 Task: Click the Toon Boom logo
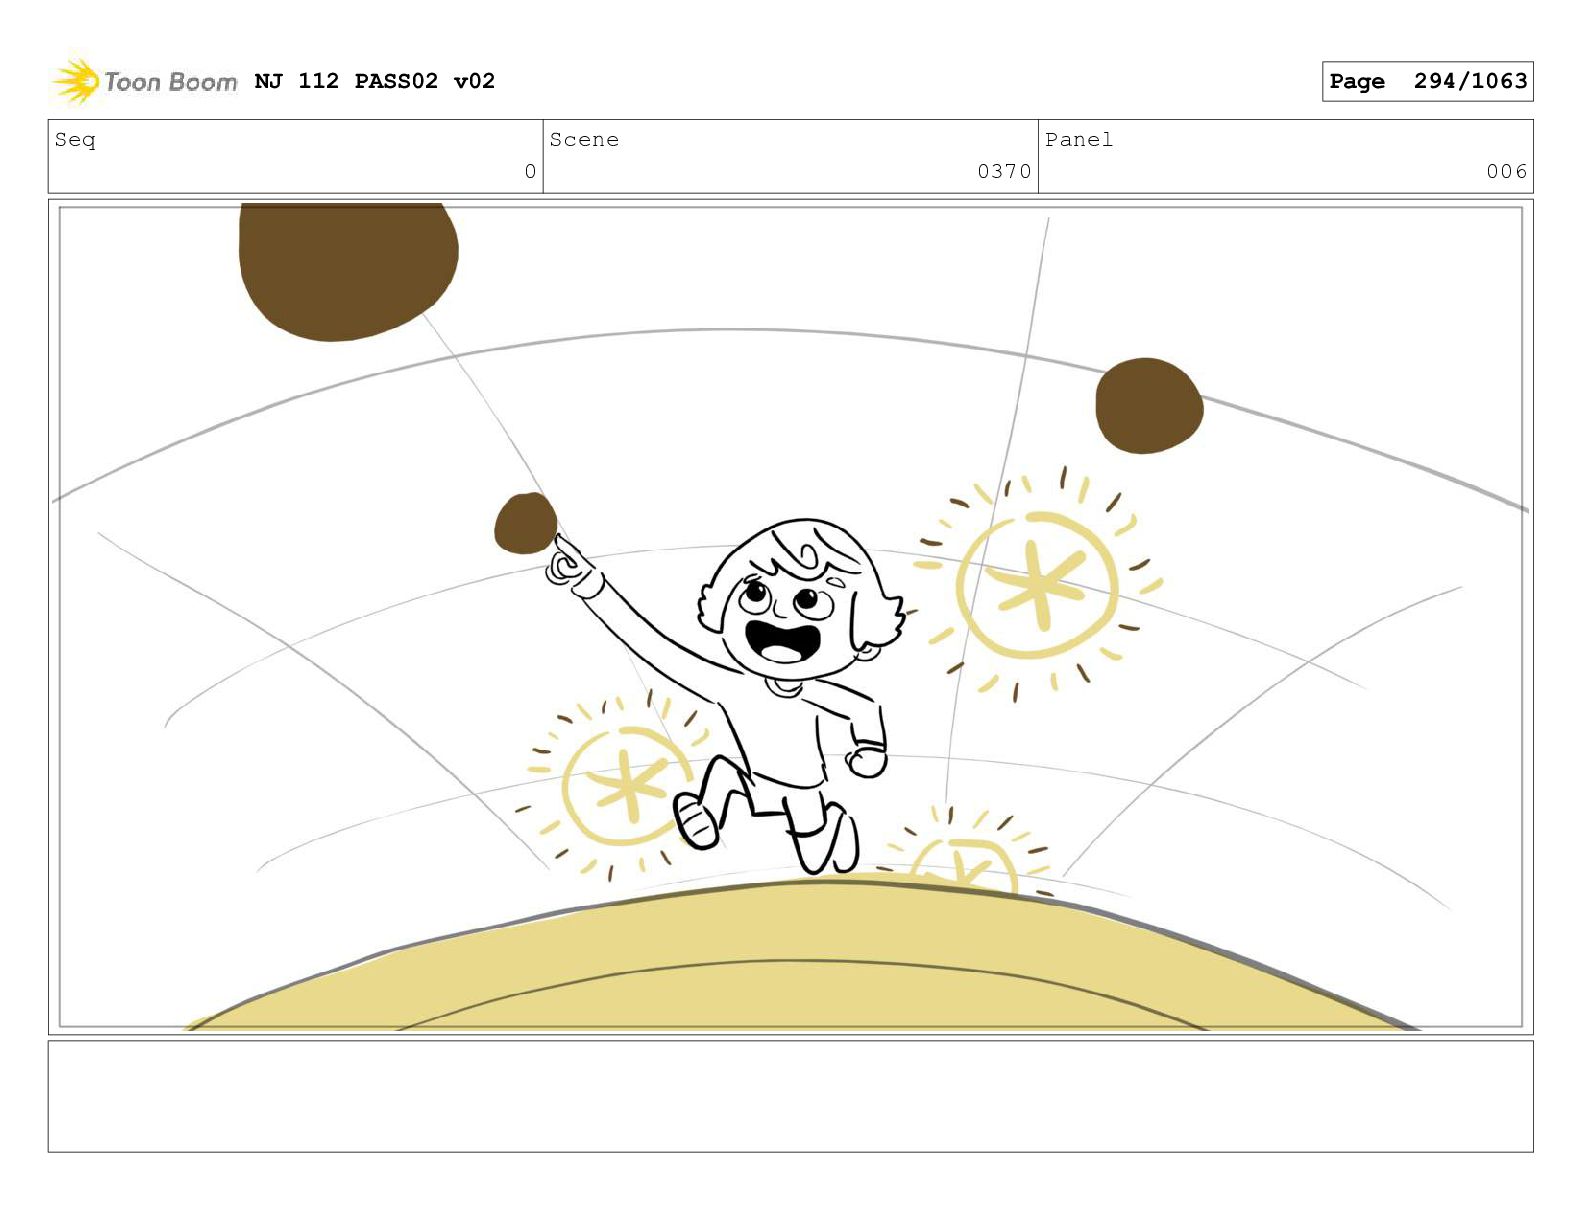[x=145, y=81]
